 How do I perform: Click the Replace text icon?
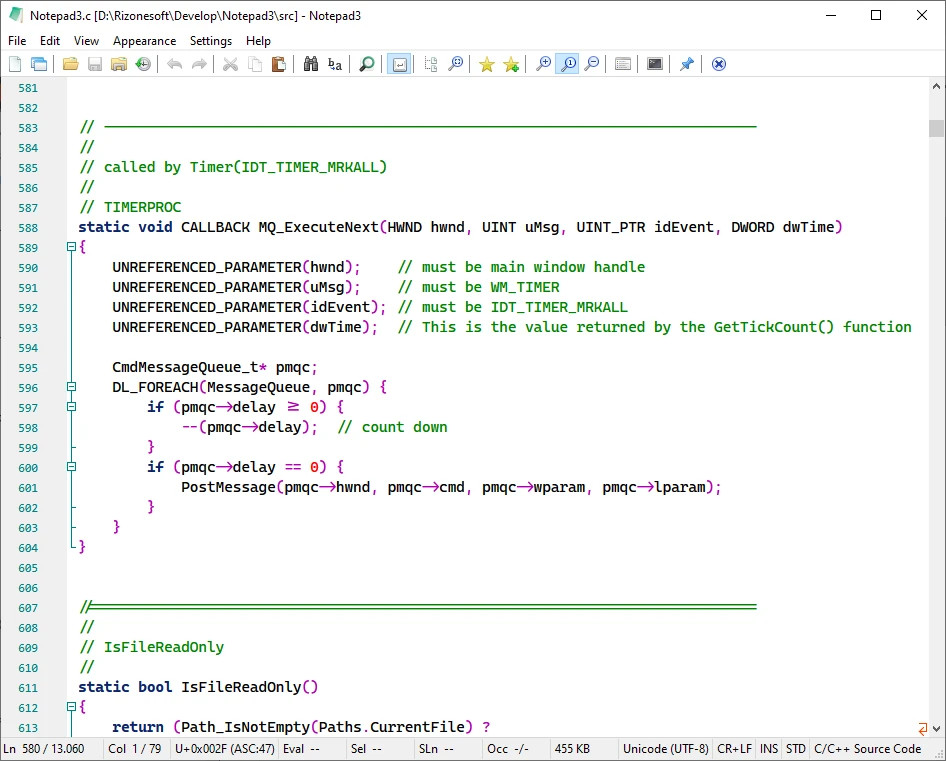coord(335,64)
